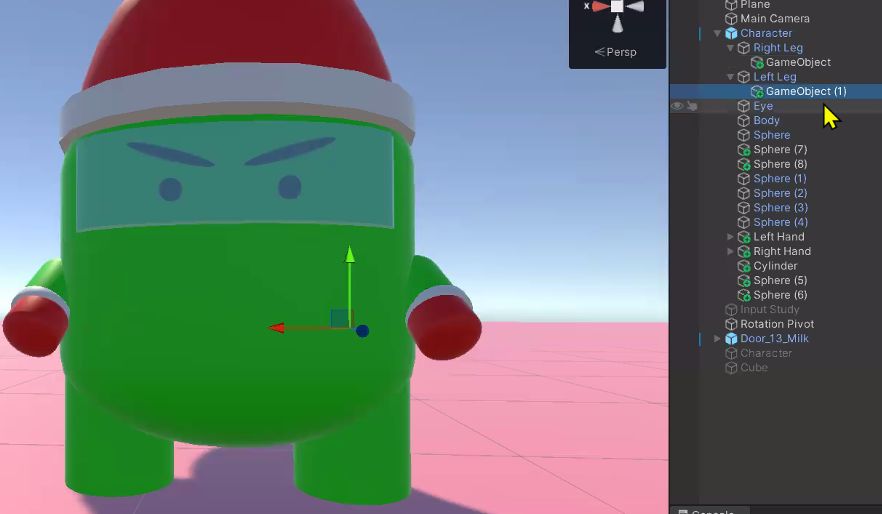882x514 pixels.
Task: Click the red X axis cone on the scene gizmo
Action: (x=600, y=6)
